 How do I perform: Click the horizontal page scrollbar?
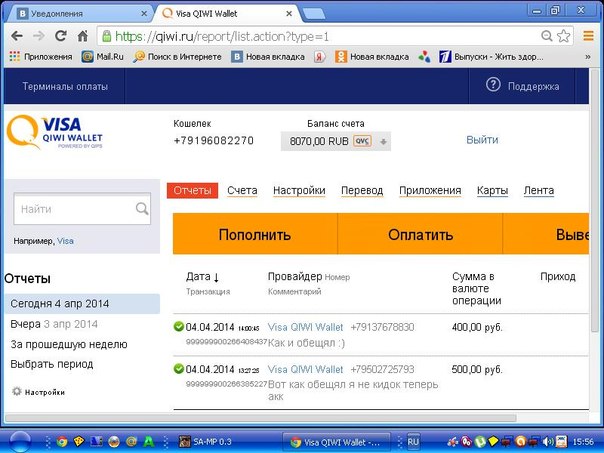coord(260,418)
